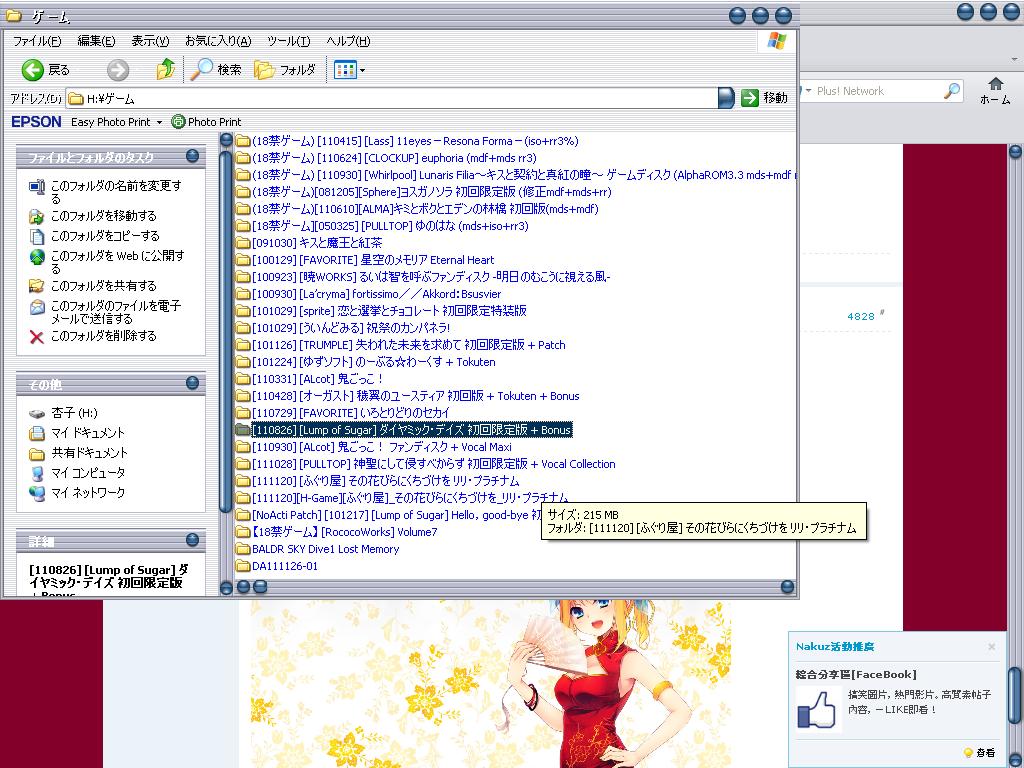
Task: Click the マイ コンピュータ icon
Action: [37, 473]
